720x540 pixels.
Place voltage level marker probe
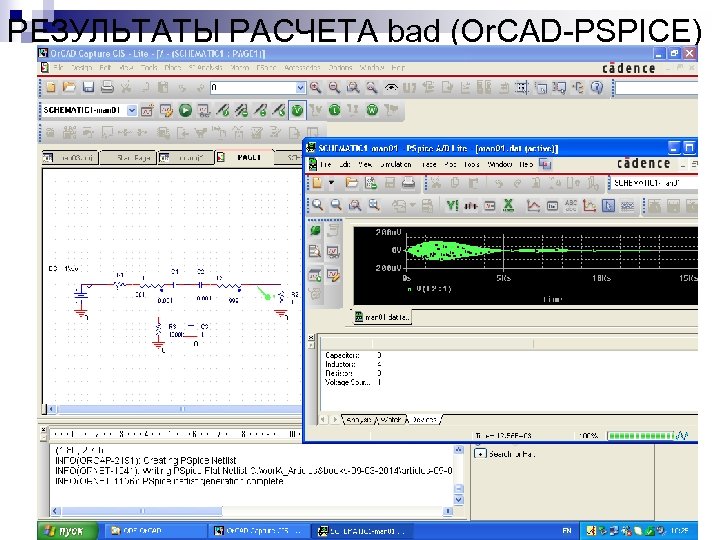pyautogui.click(x=223, y=110)
